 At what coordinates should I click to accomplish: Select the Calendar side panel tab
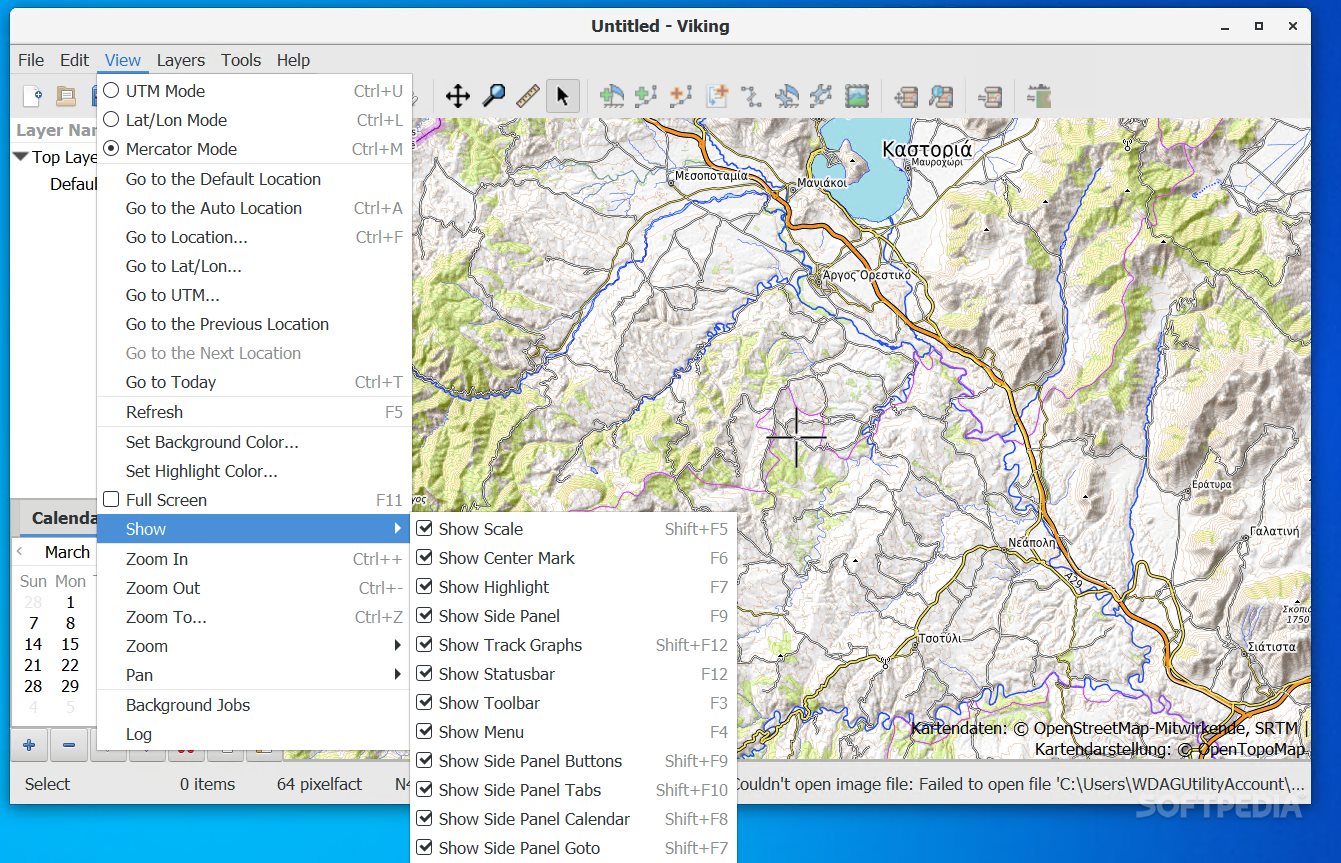[x=58, y=518]
